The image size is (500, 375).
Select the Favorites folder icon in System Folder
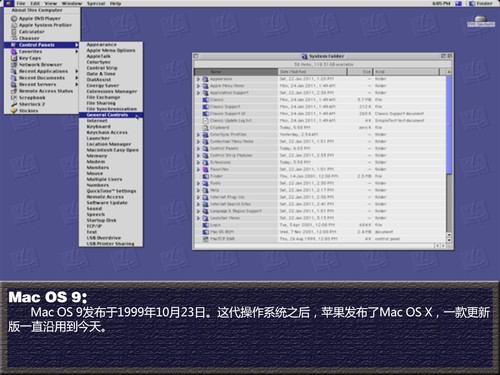click(206, 169)
